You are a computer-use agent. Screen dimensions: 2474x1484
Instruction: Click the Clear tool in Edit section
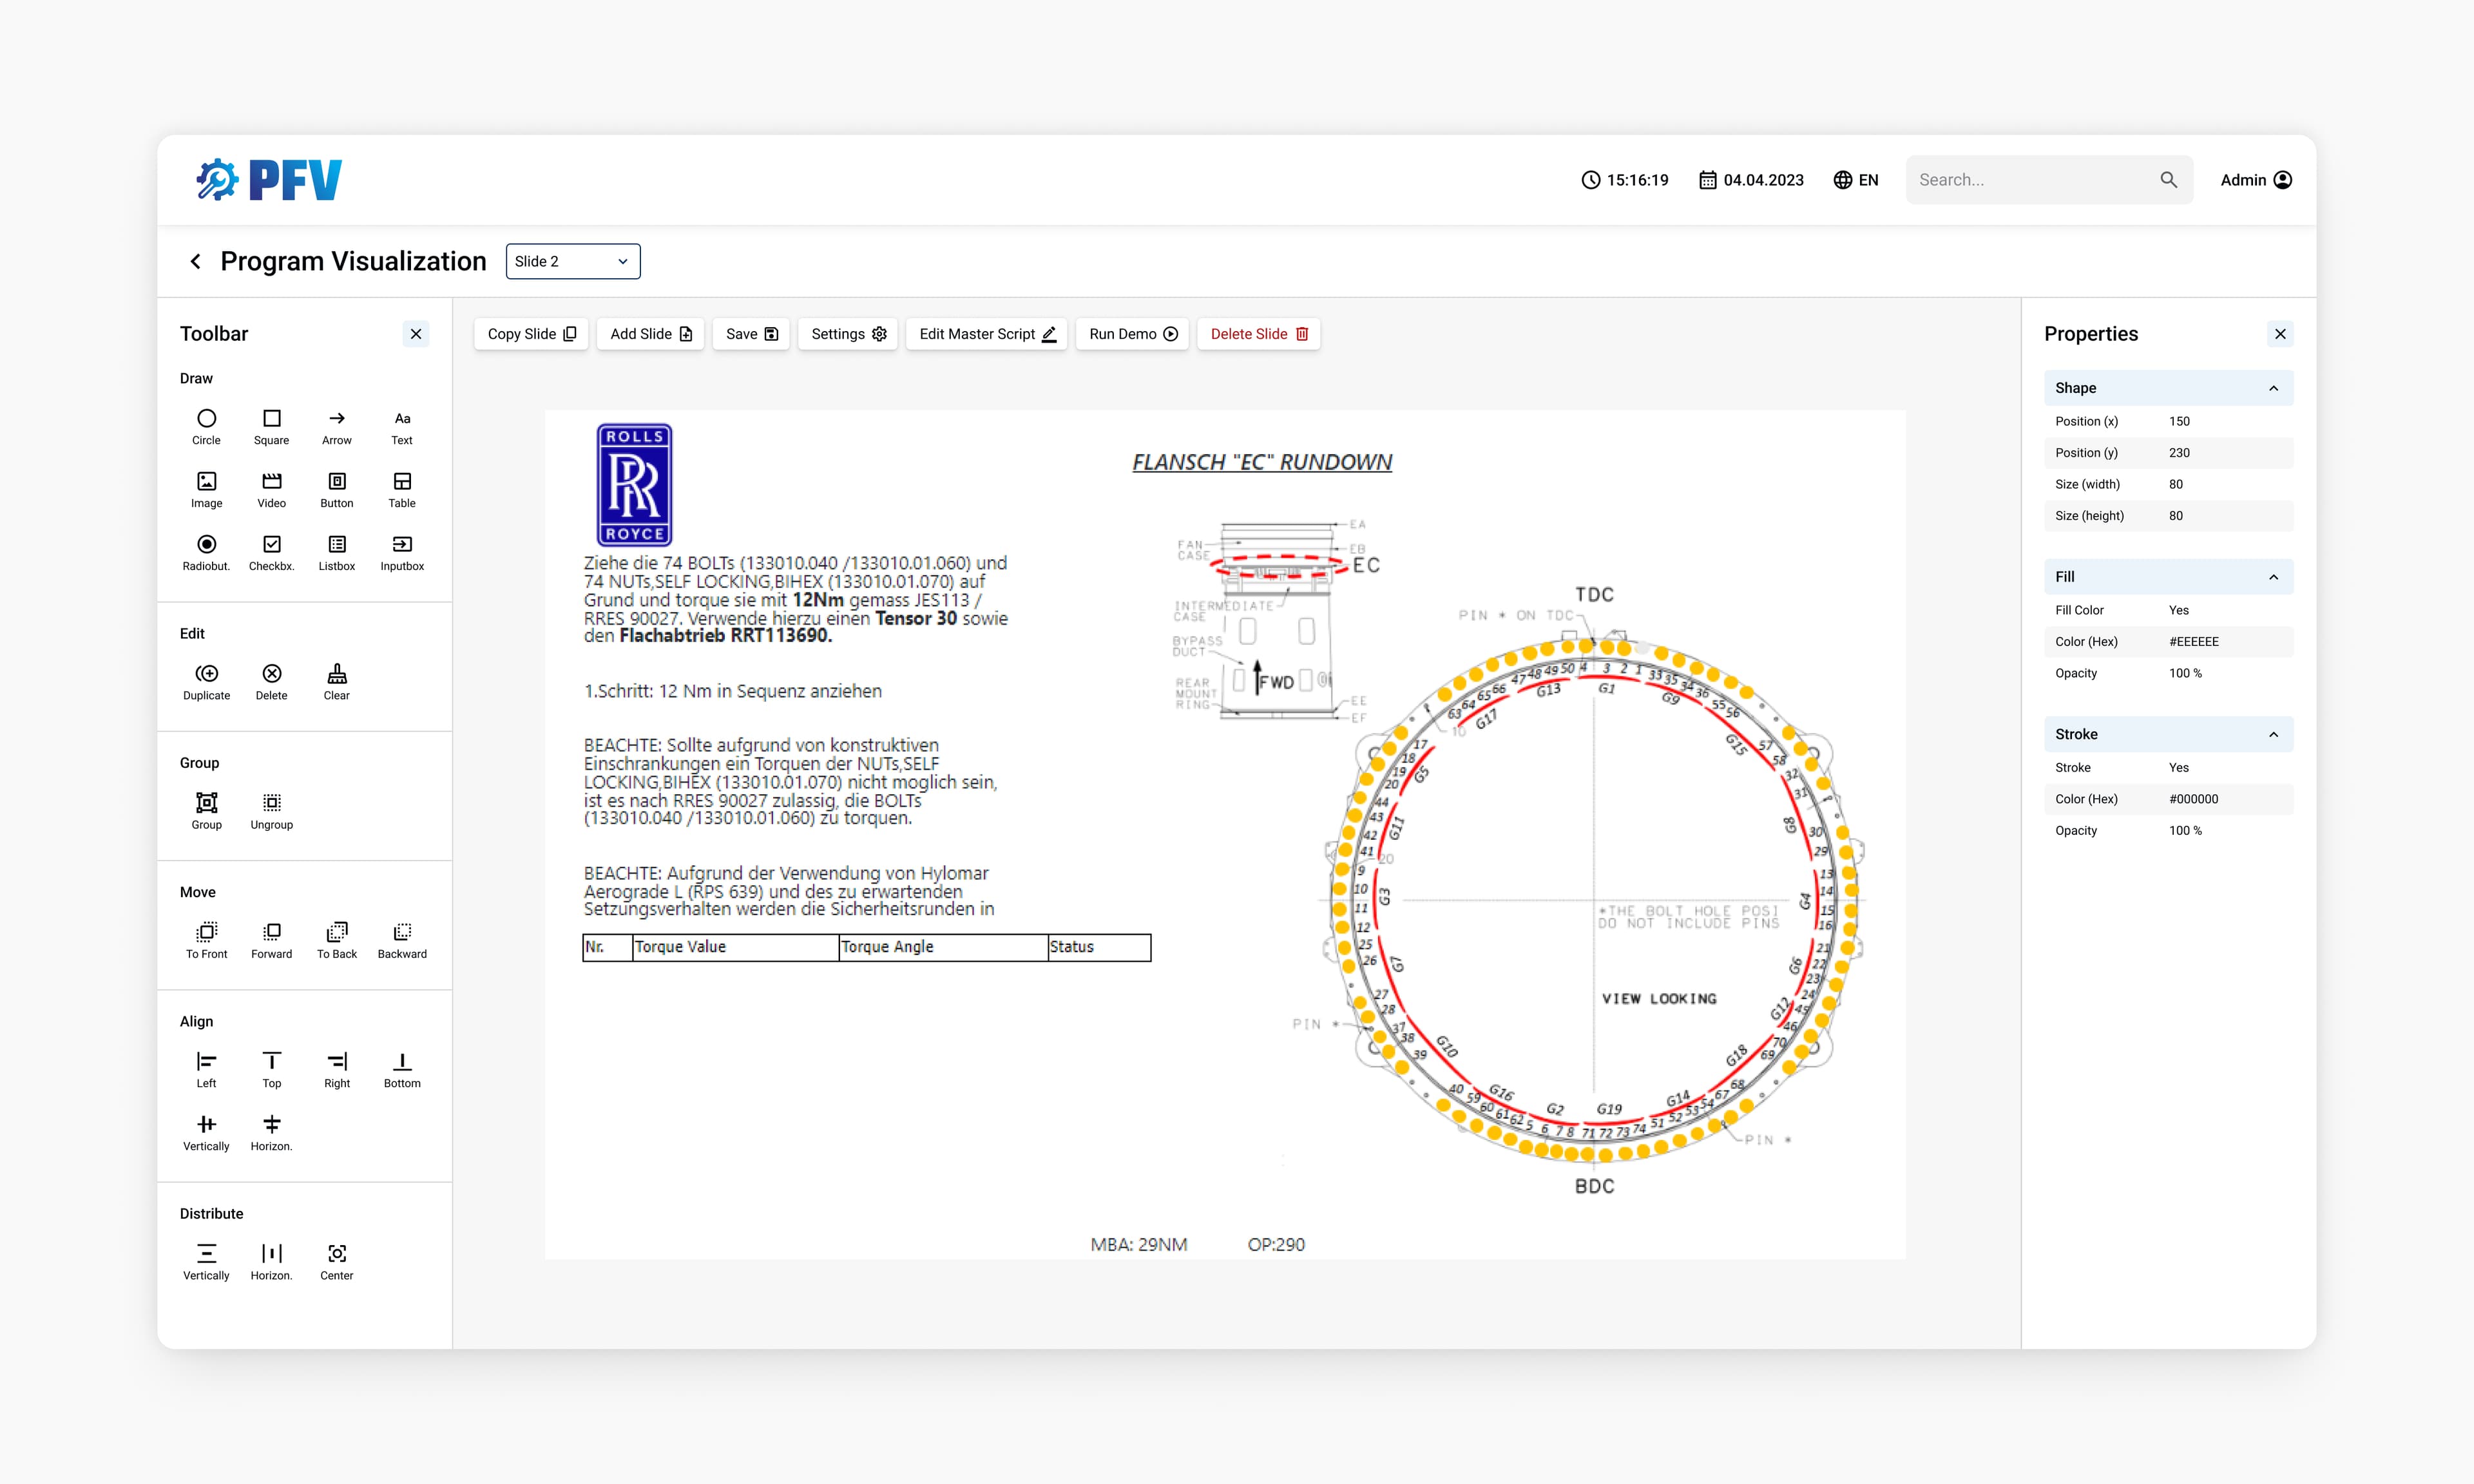[337, 682]
